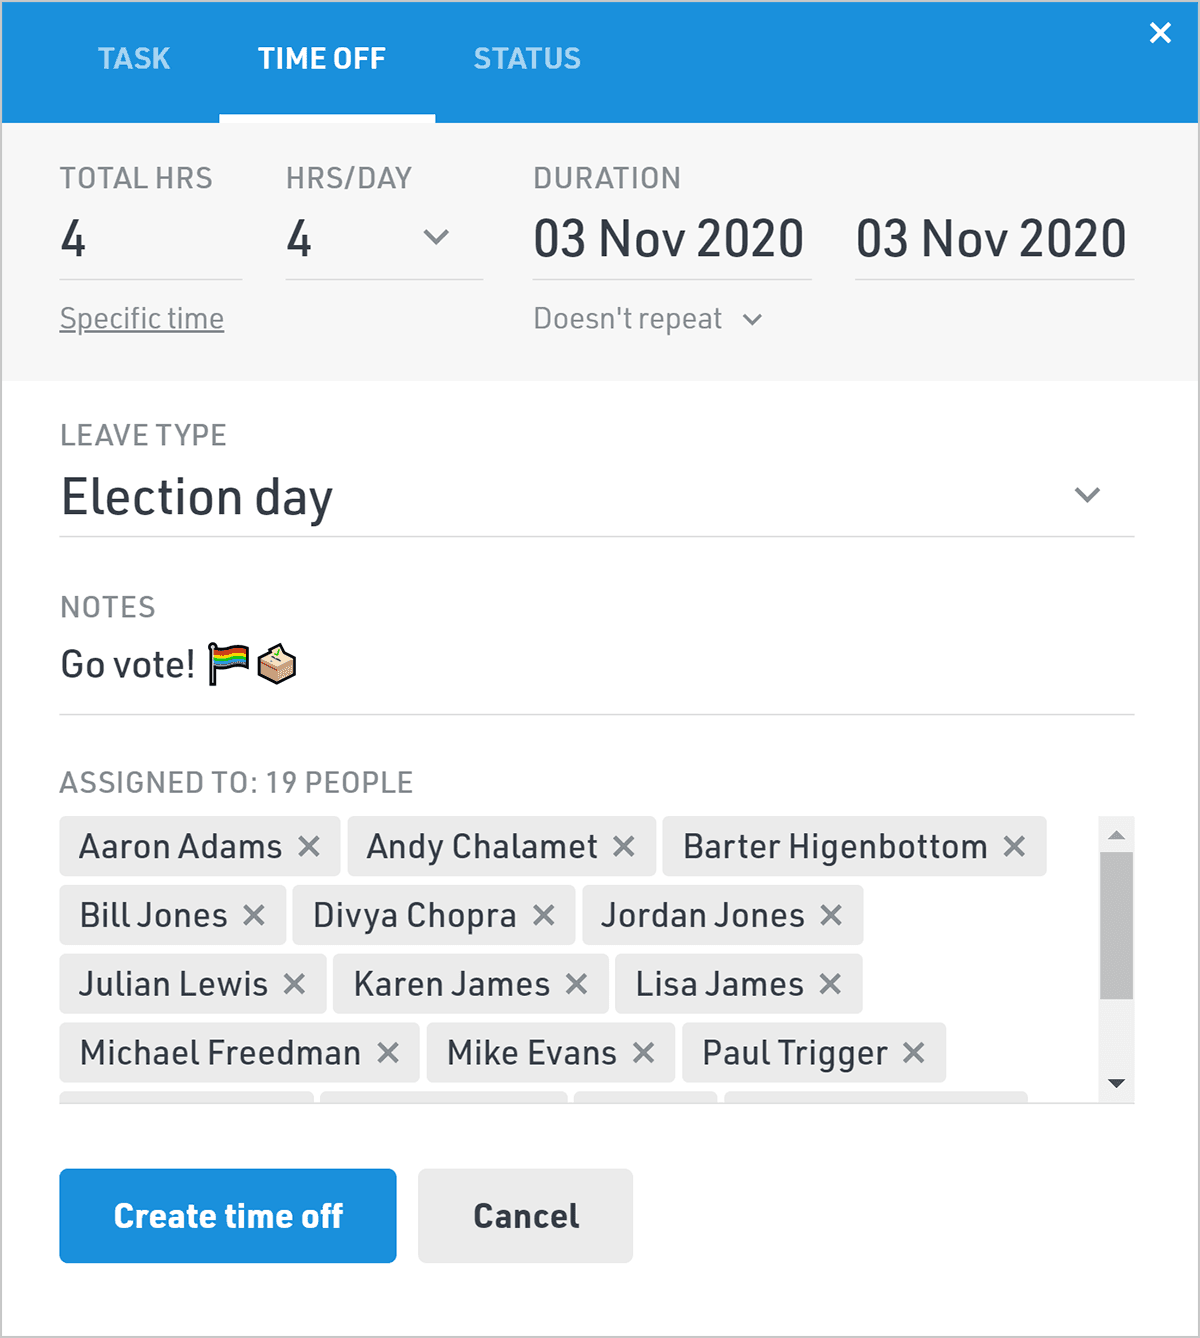Remove Barter Higenbottom chip
Image resolution: width=1200 pixels, height=1338 pixels.
[1014, 847]
